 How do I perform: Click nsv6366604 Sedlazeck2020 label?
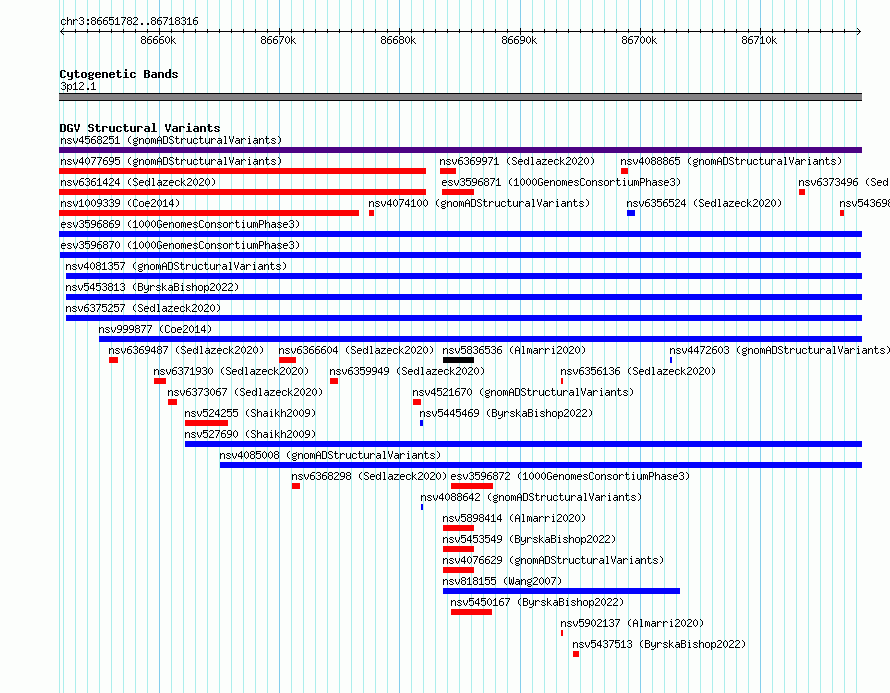click(356, 350)
